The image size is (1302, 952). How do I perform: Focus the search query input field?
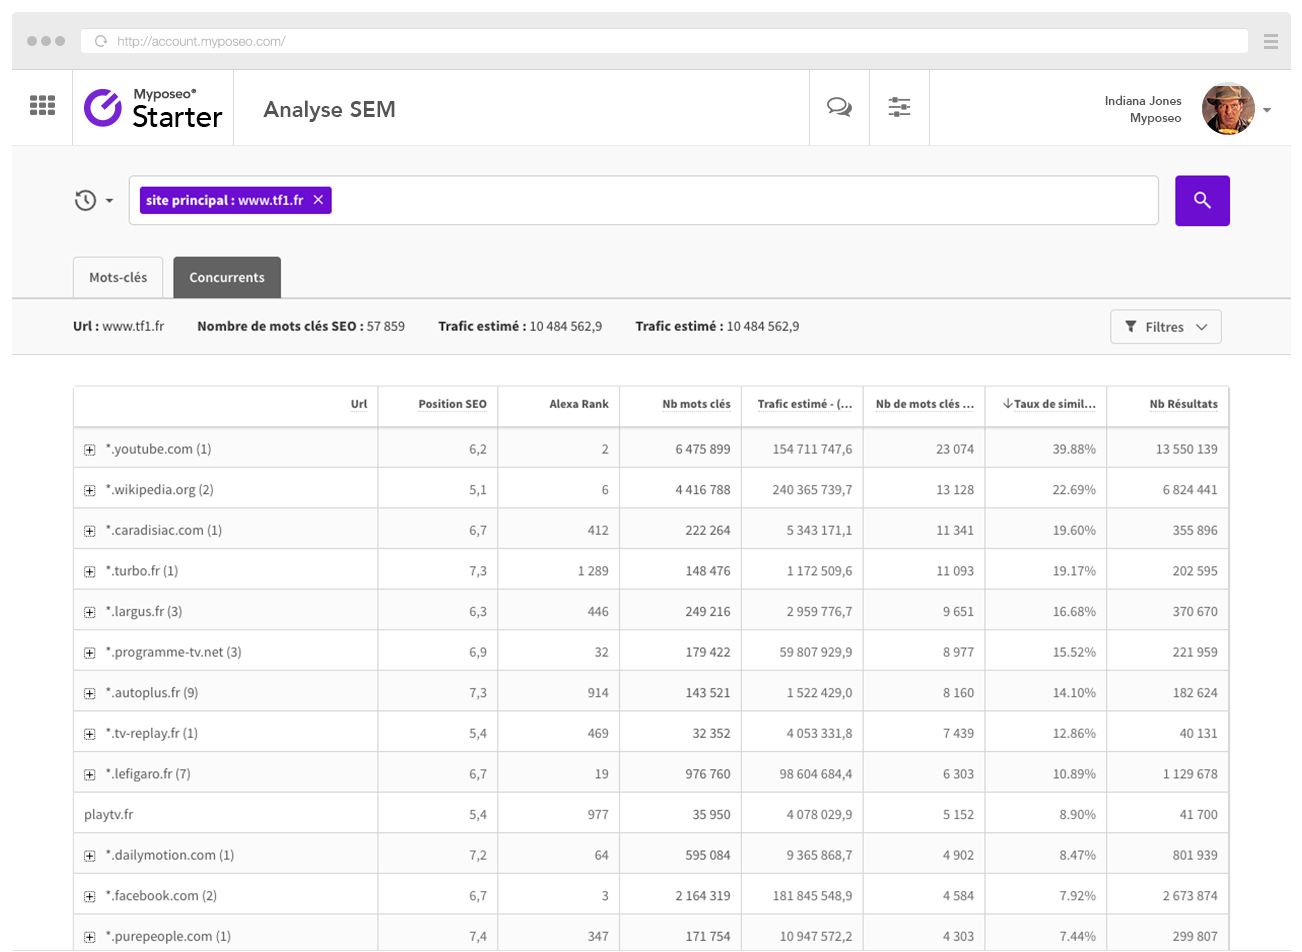(644, 200)
